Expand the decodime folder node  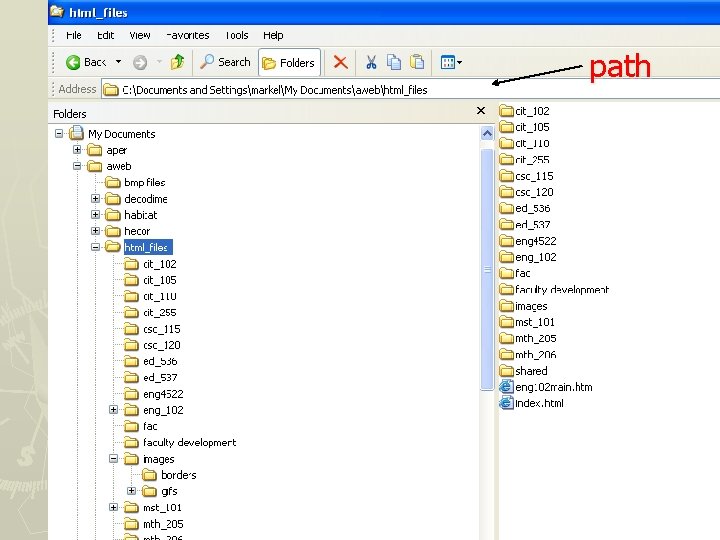click(x=95, y=198)
